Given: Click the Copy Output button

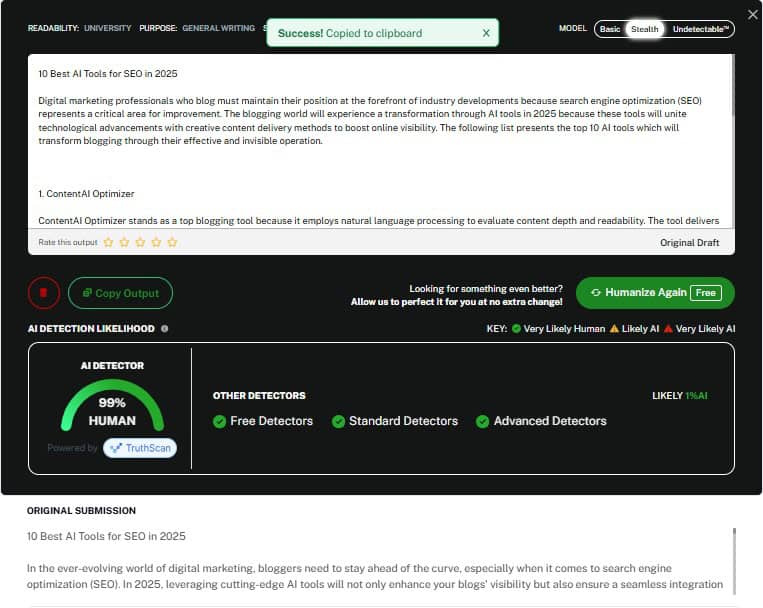Looking at the screenshot, I should [120, 293].
